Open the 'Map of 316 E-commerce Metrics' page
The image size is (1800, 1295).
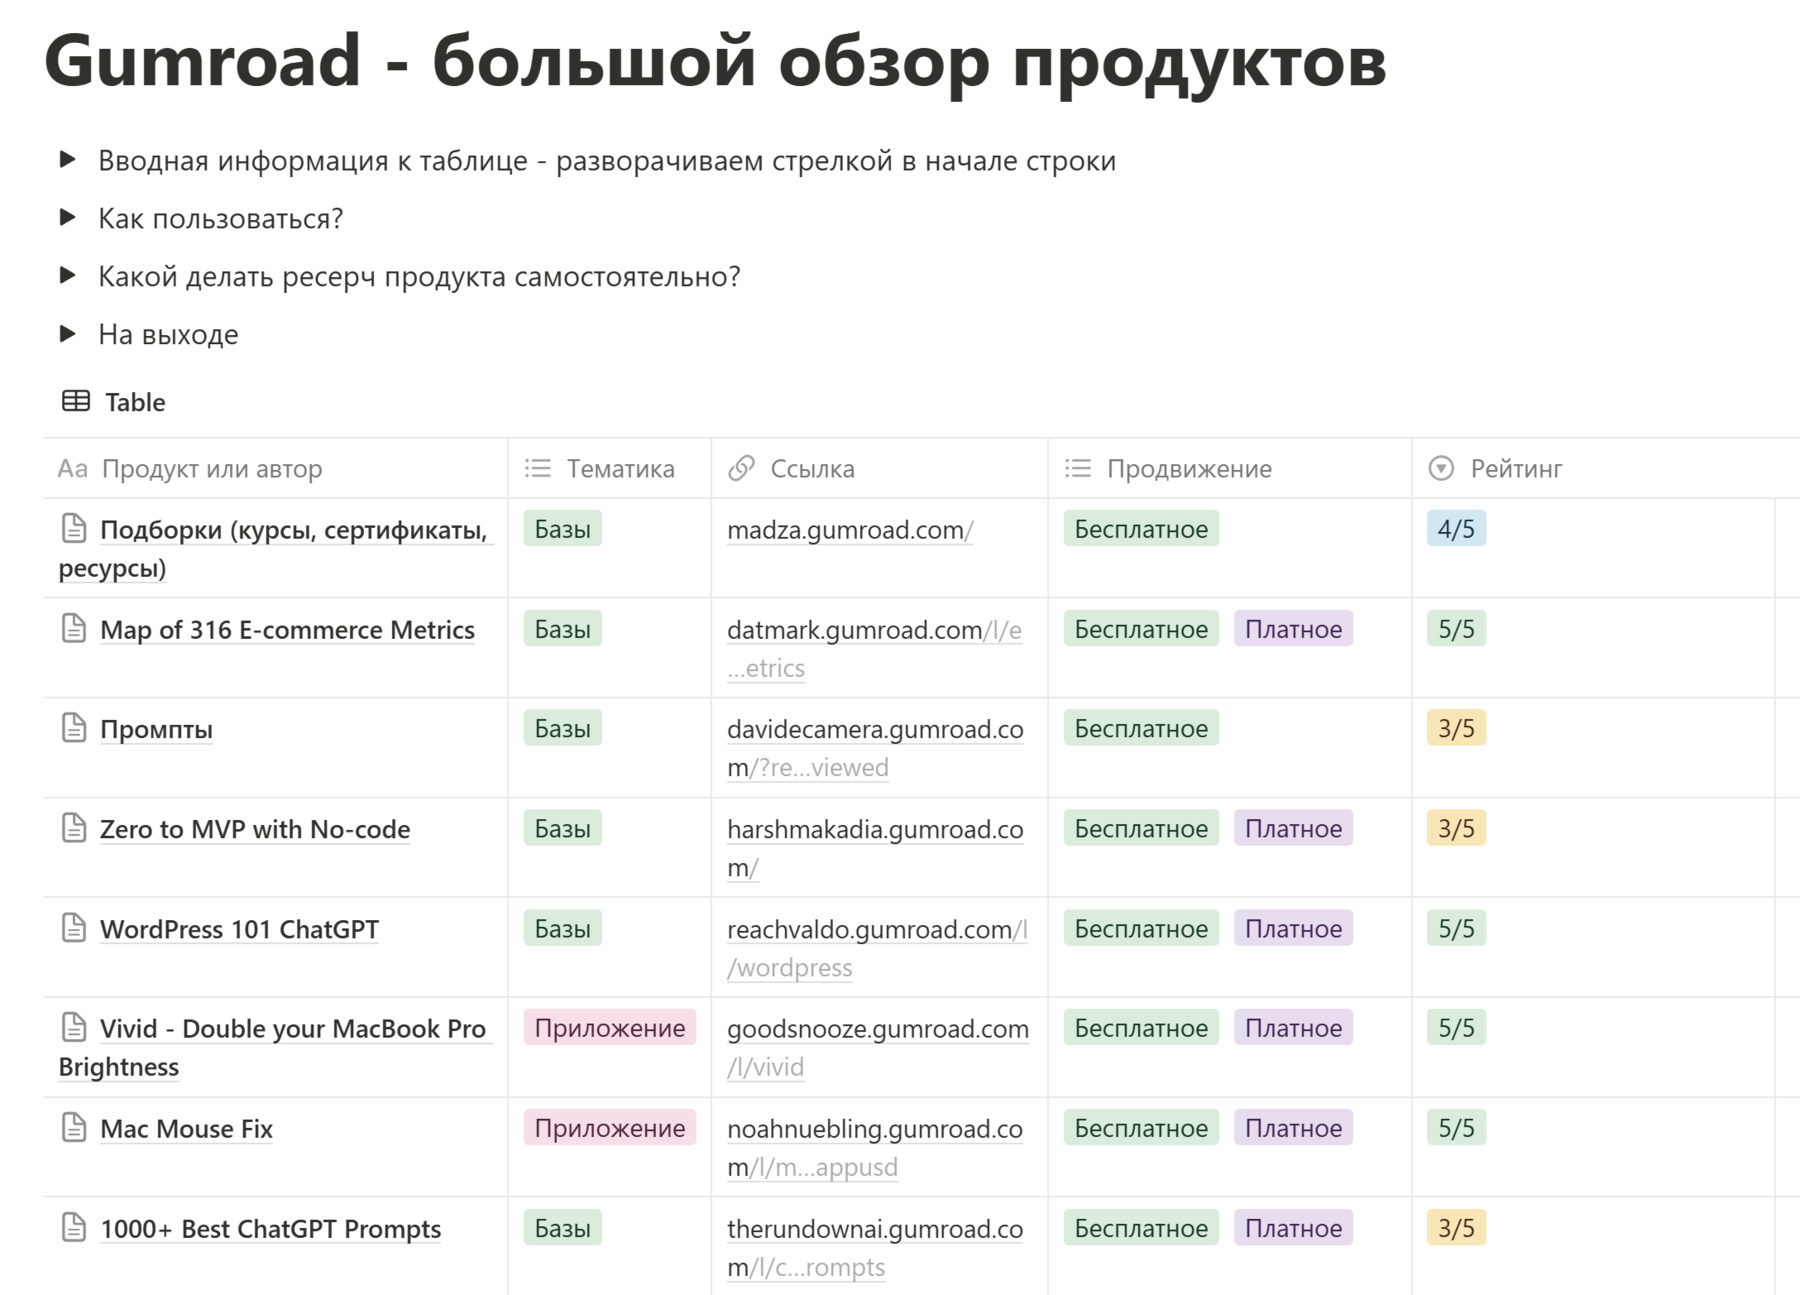(x=287, y=629)
